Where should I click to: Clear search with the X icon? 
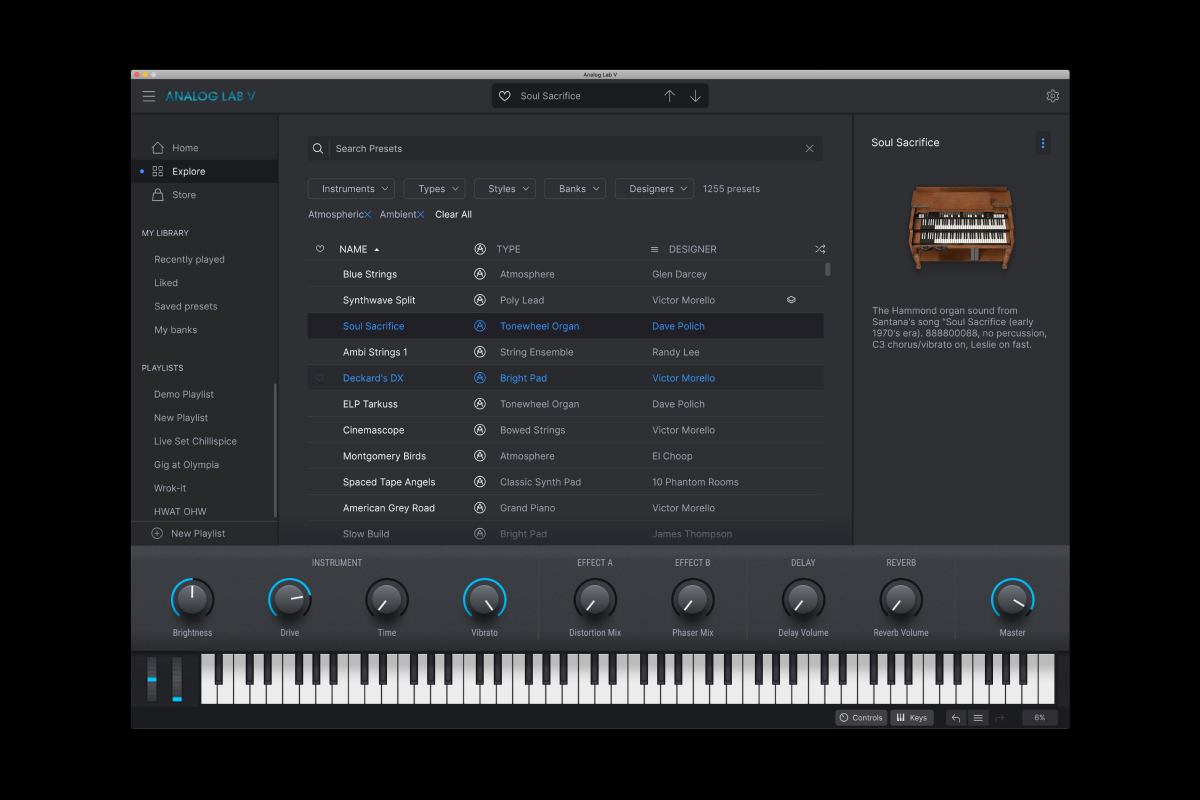click(x=809, y=149)
